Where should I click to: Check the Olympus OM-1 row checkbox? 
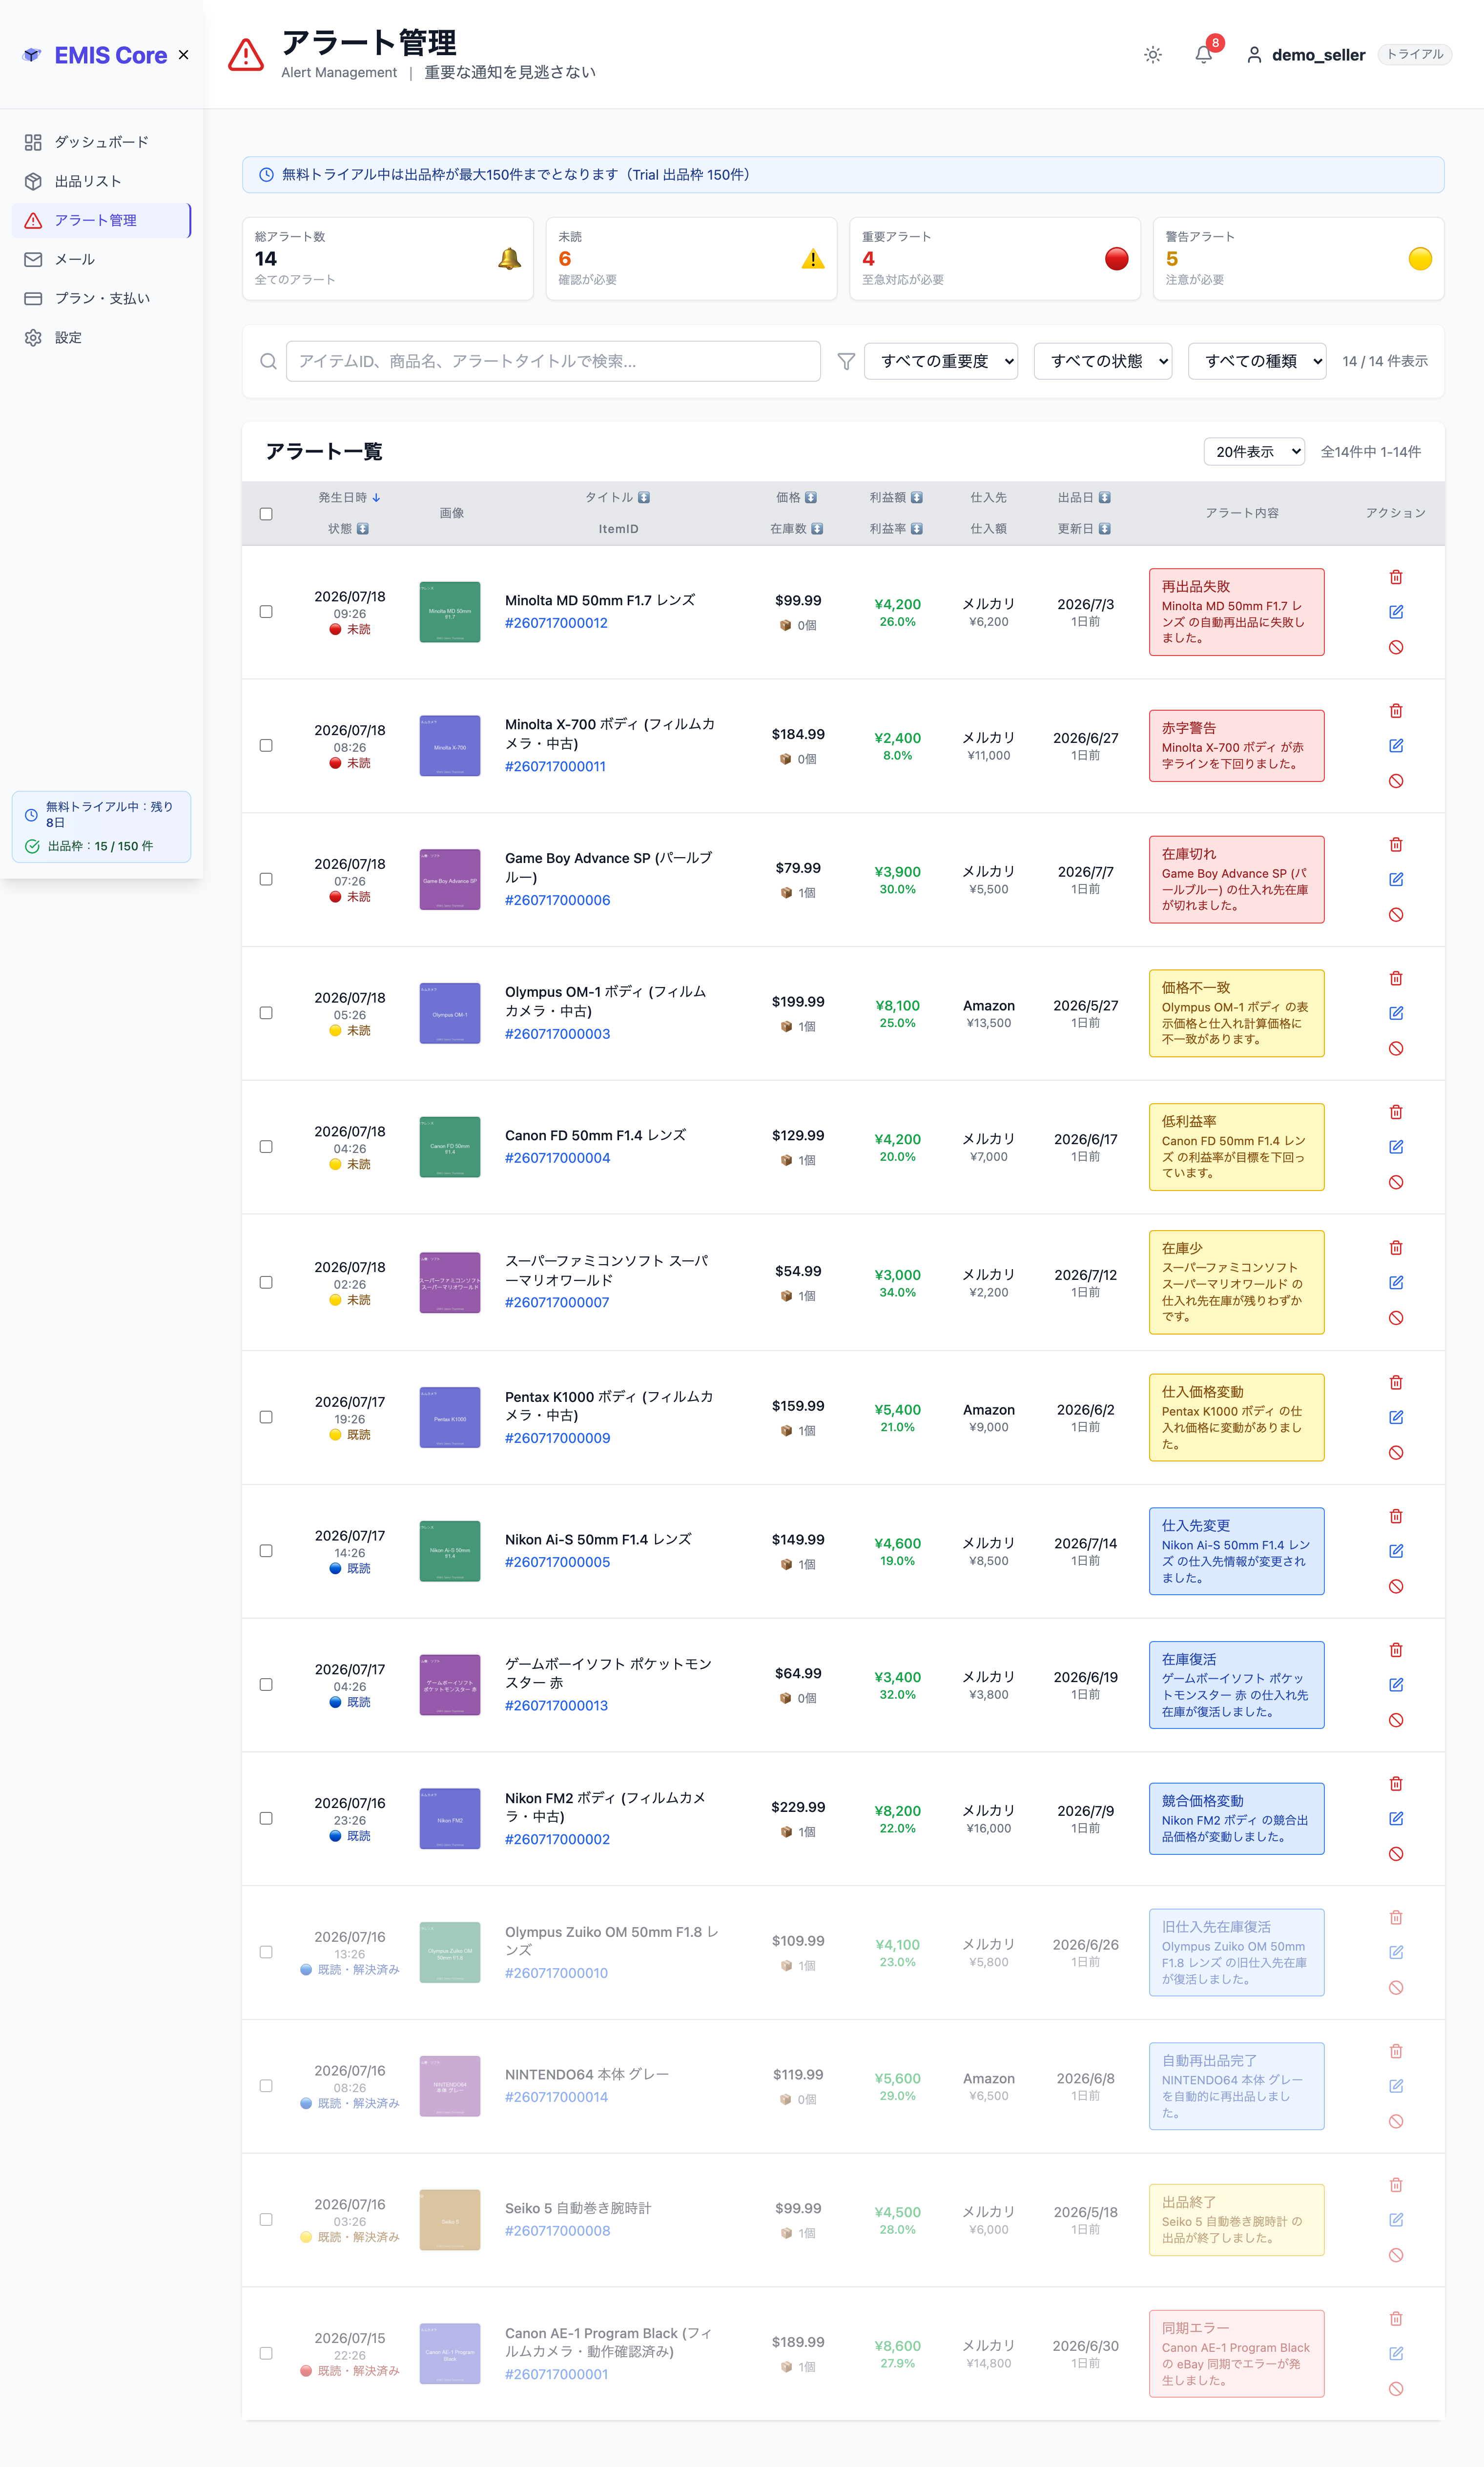click(x=266, y=1013)
